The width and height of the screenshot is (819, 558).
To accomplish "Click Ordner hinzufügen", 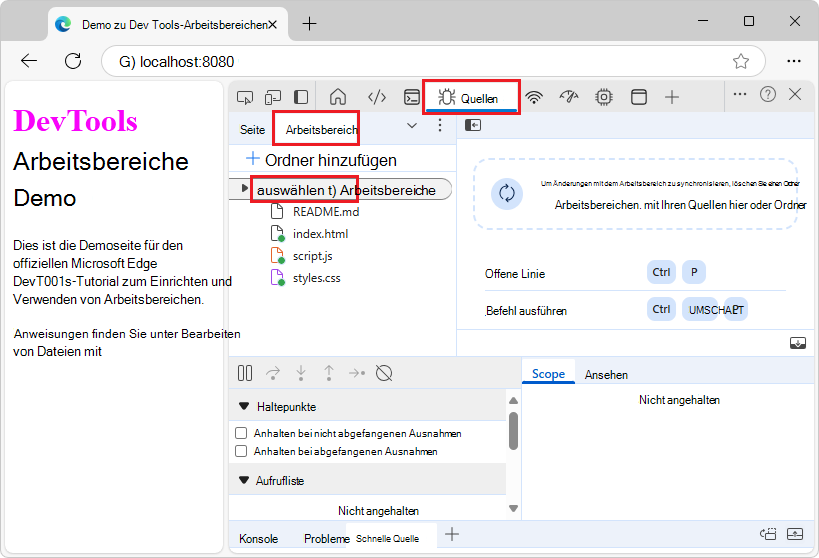I will (x=321, y=160).
